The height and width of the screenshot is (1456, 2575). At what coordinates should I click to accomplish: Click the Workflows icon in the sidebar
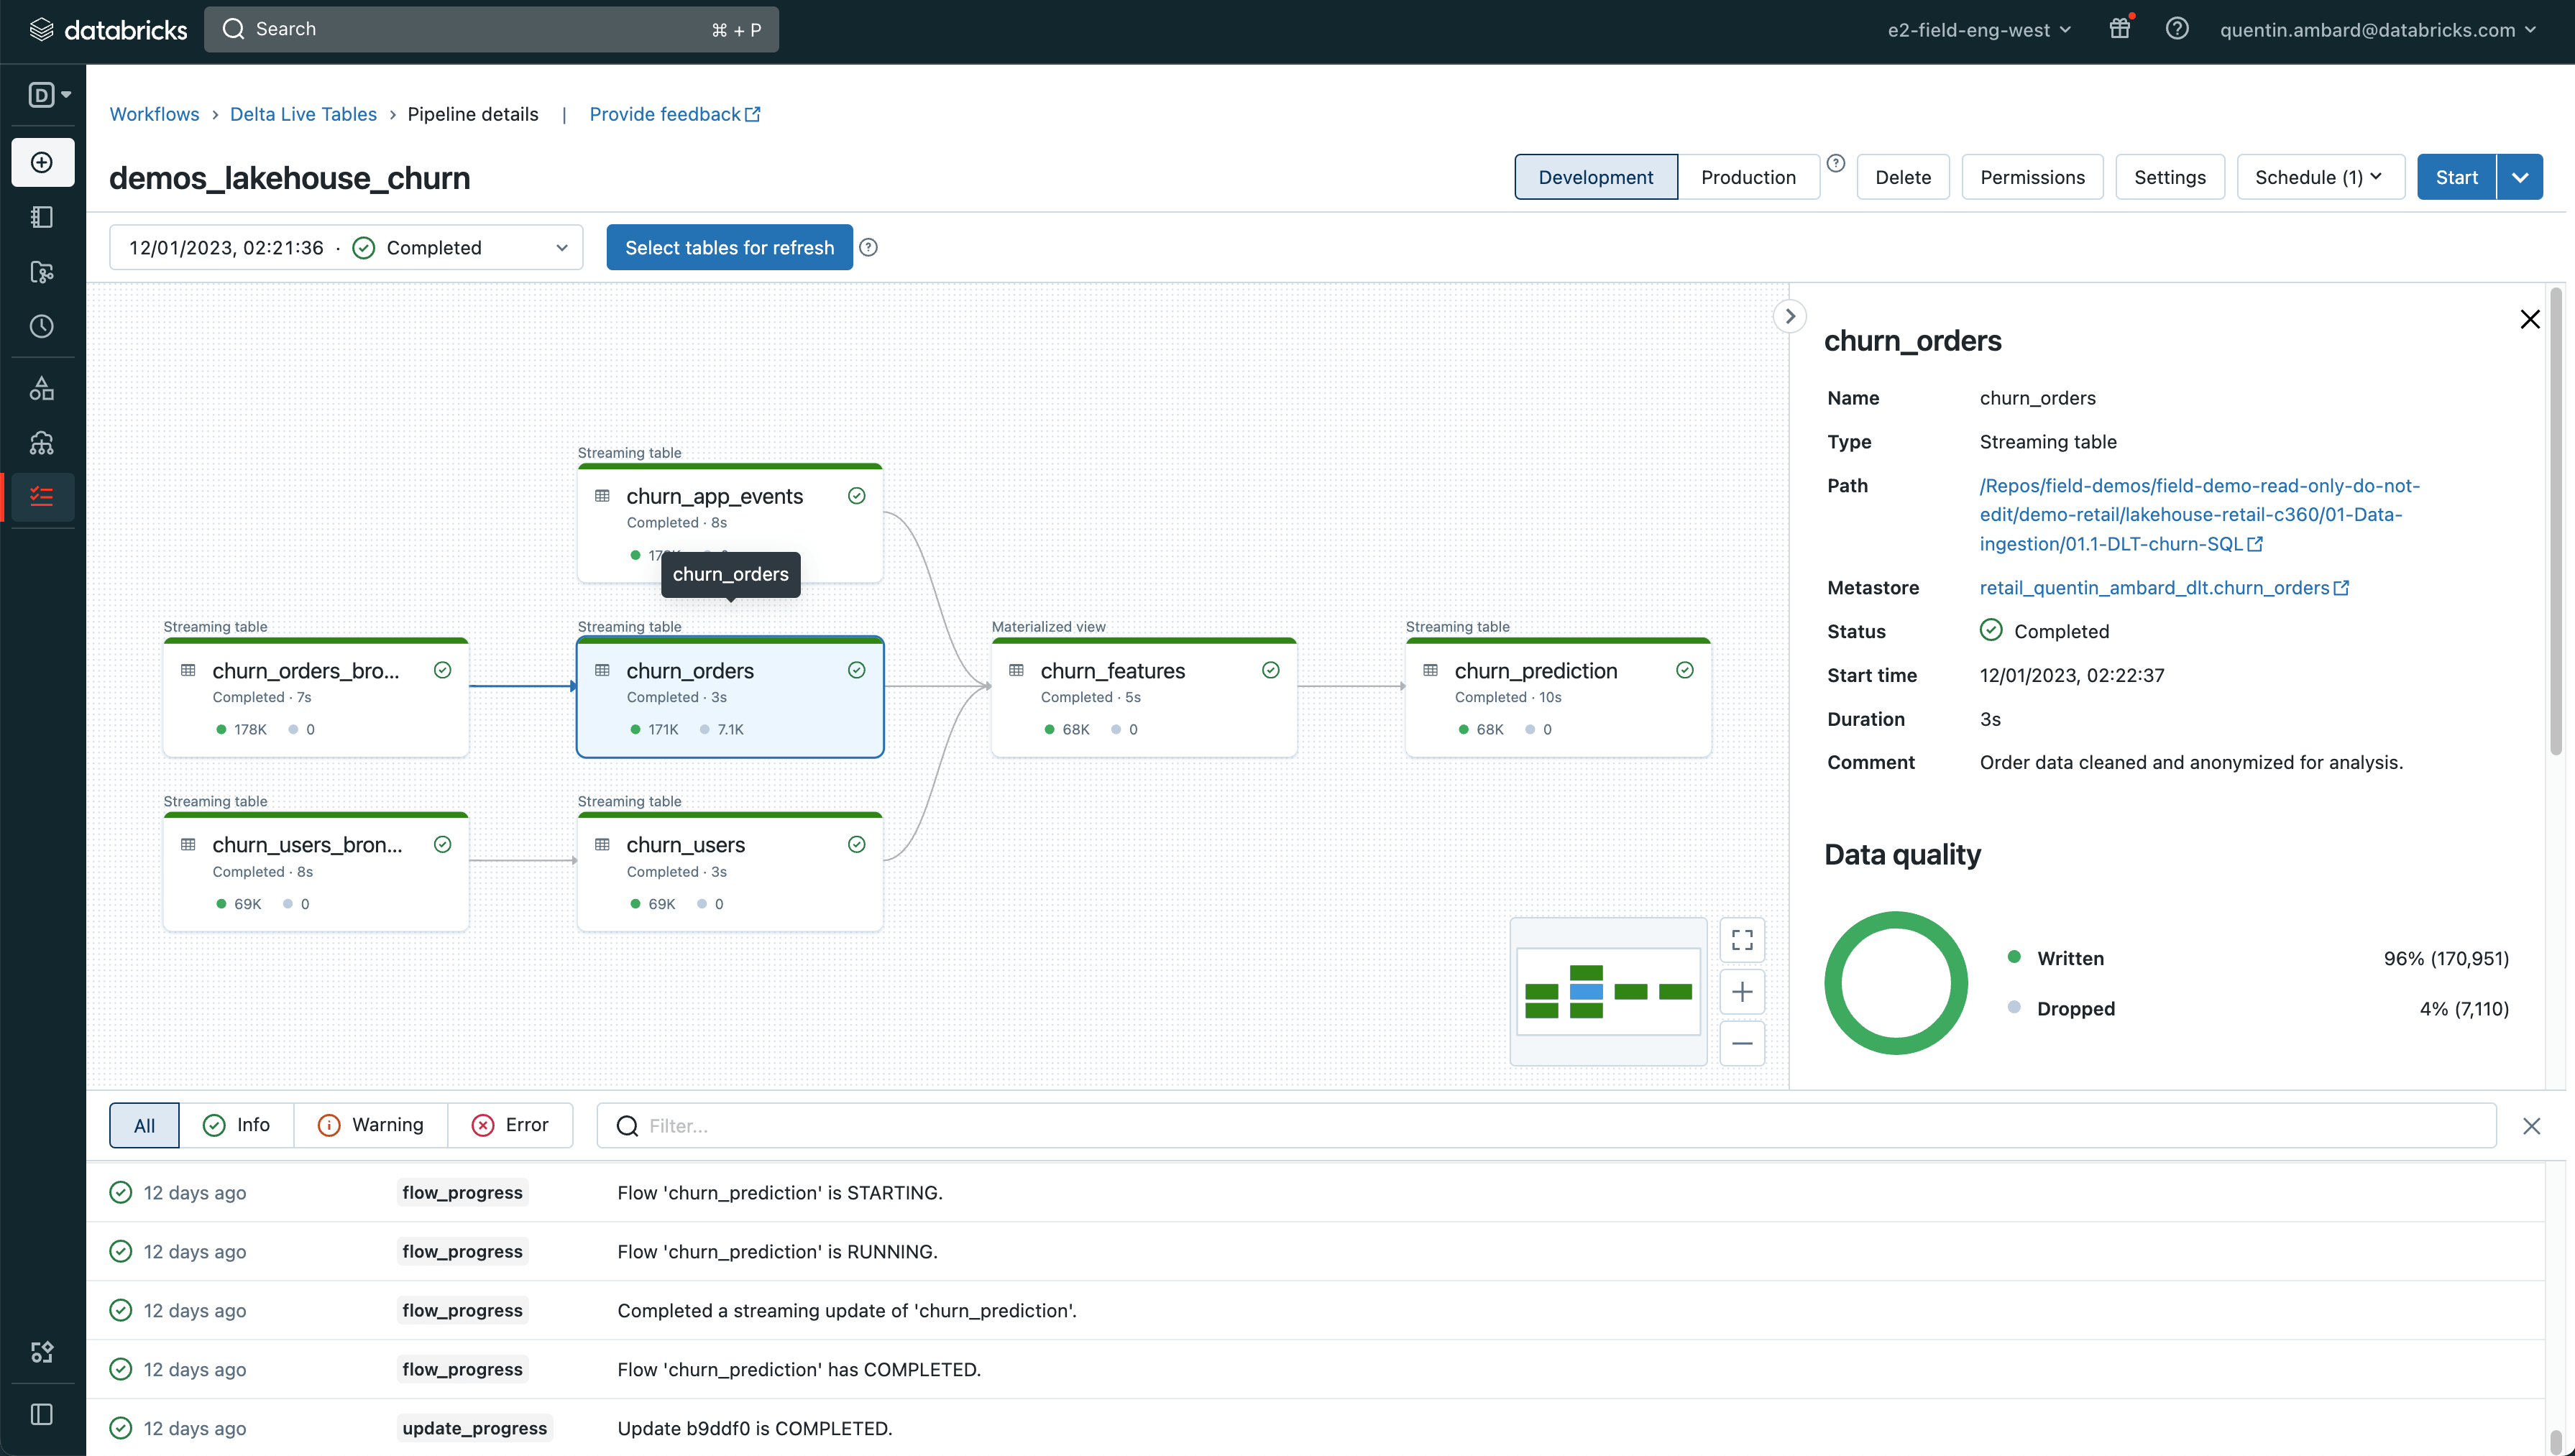coord(42,497)
